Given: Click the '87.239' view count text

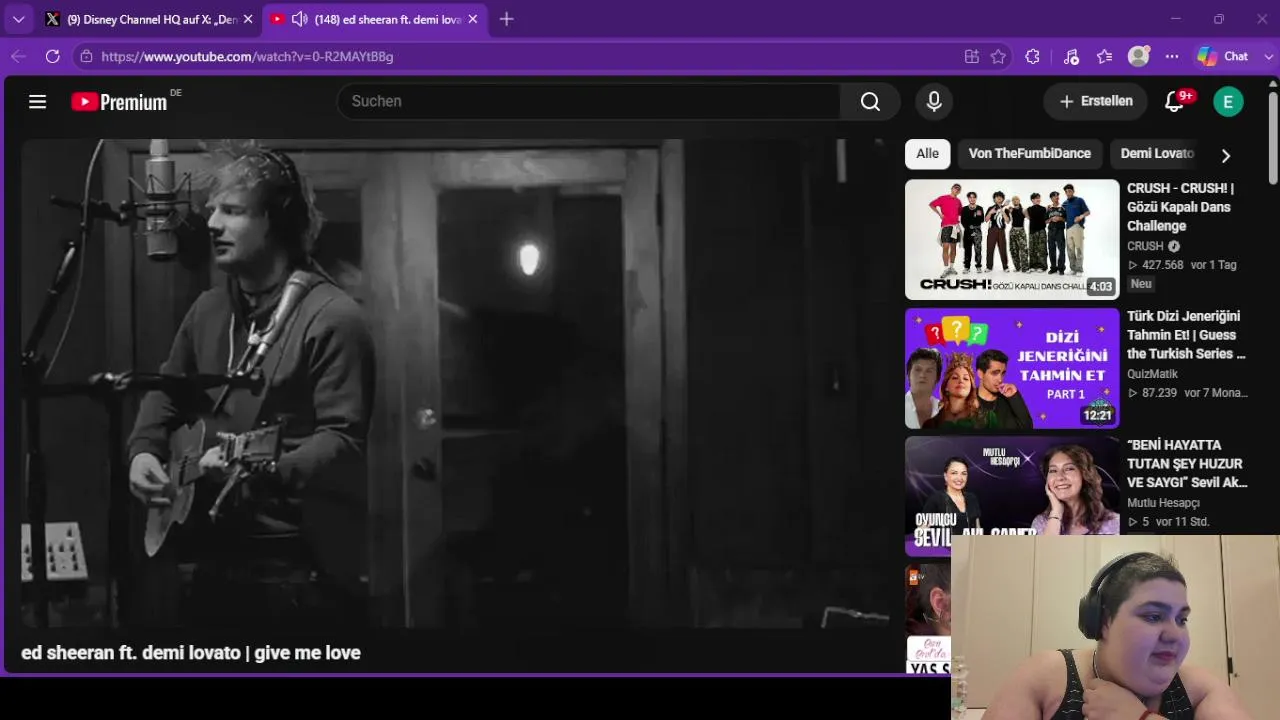Looking at the screenshot, I should coord(1159,393).
